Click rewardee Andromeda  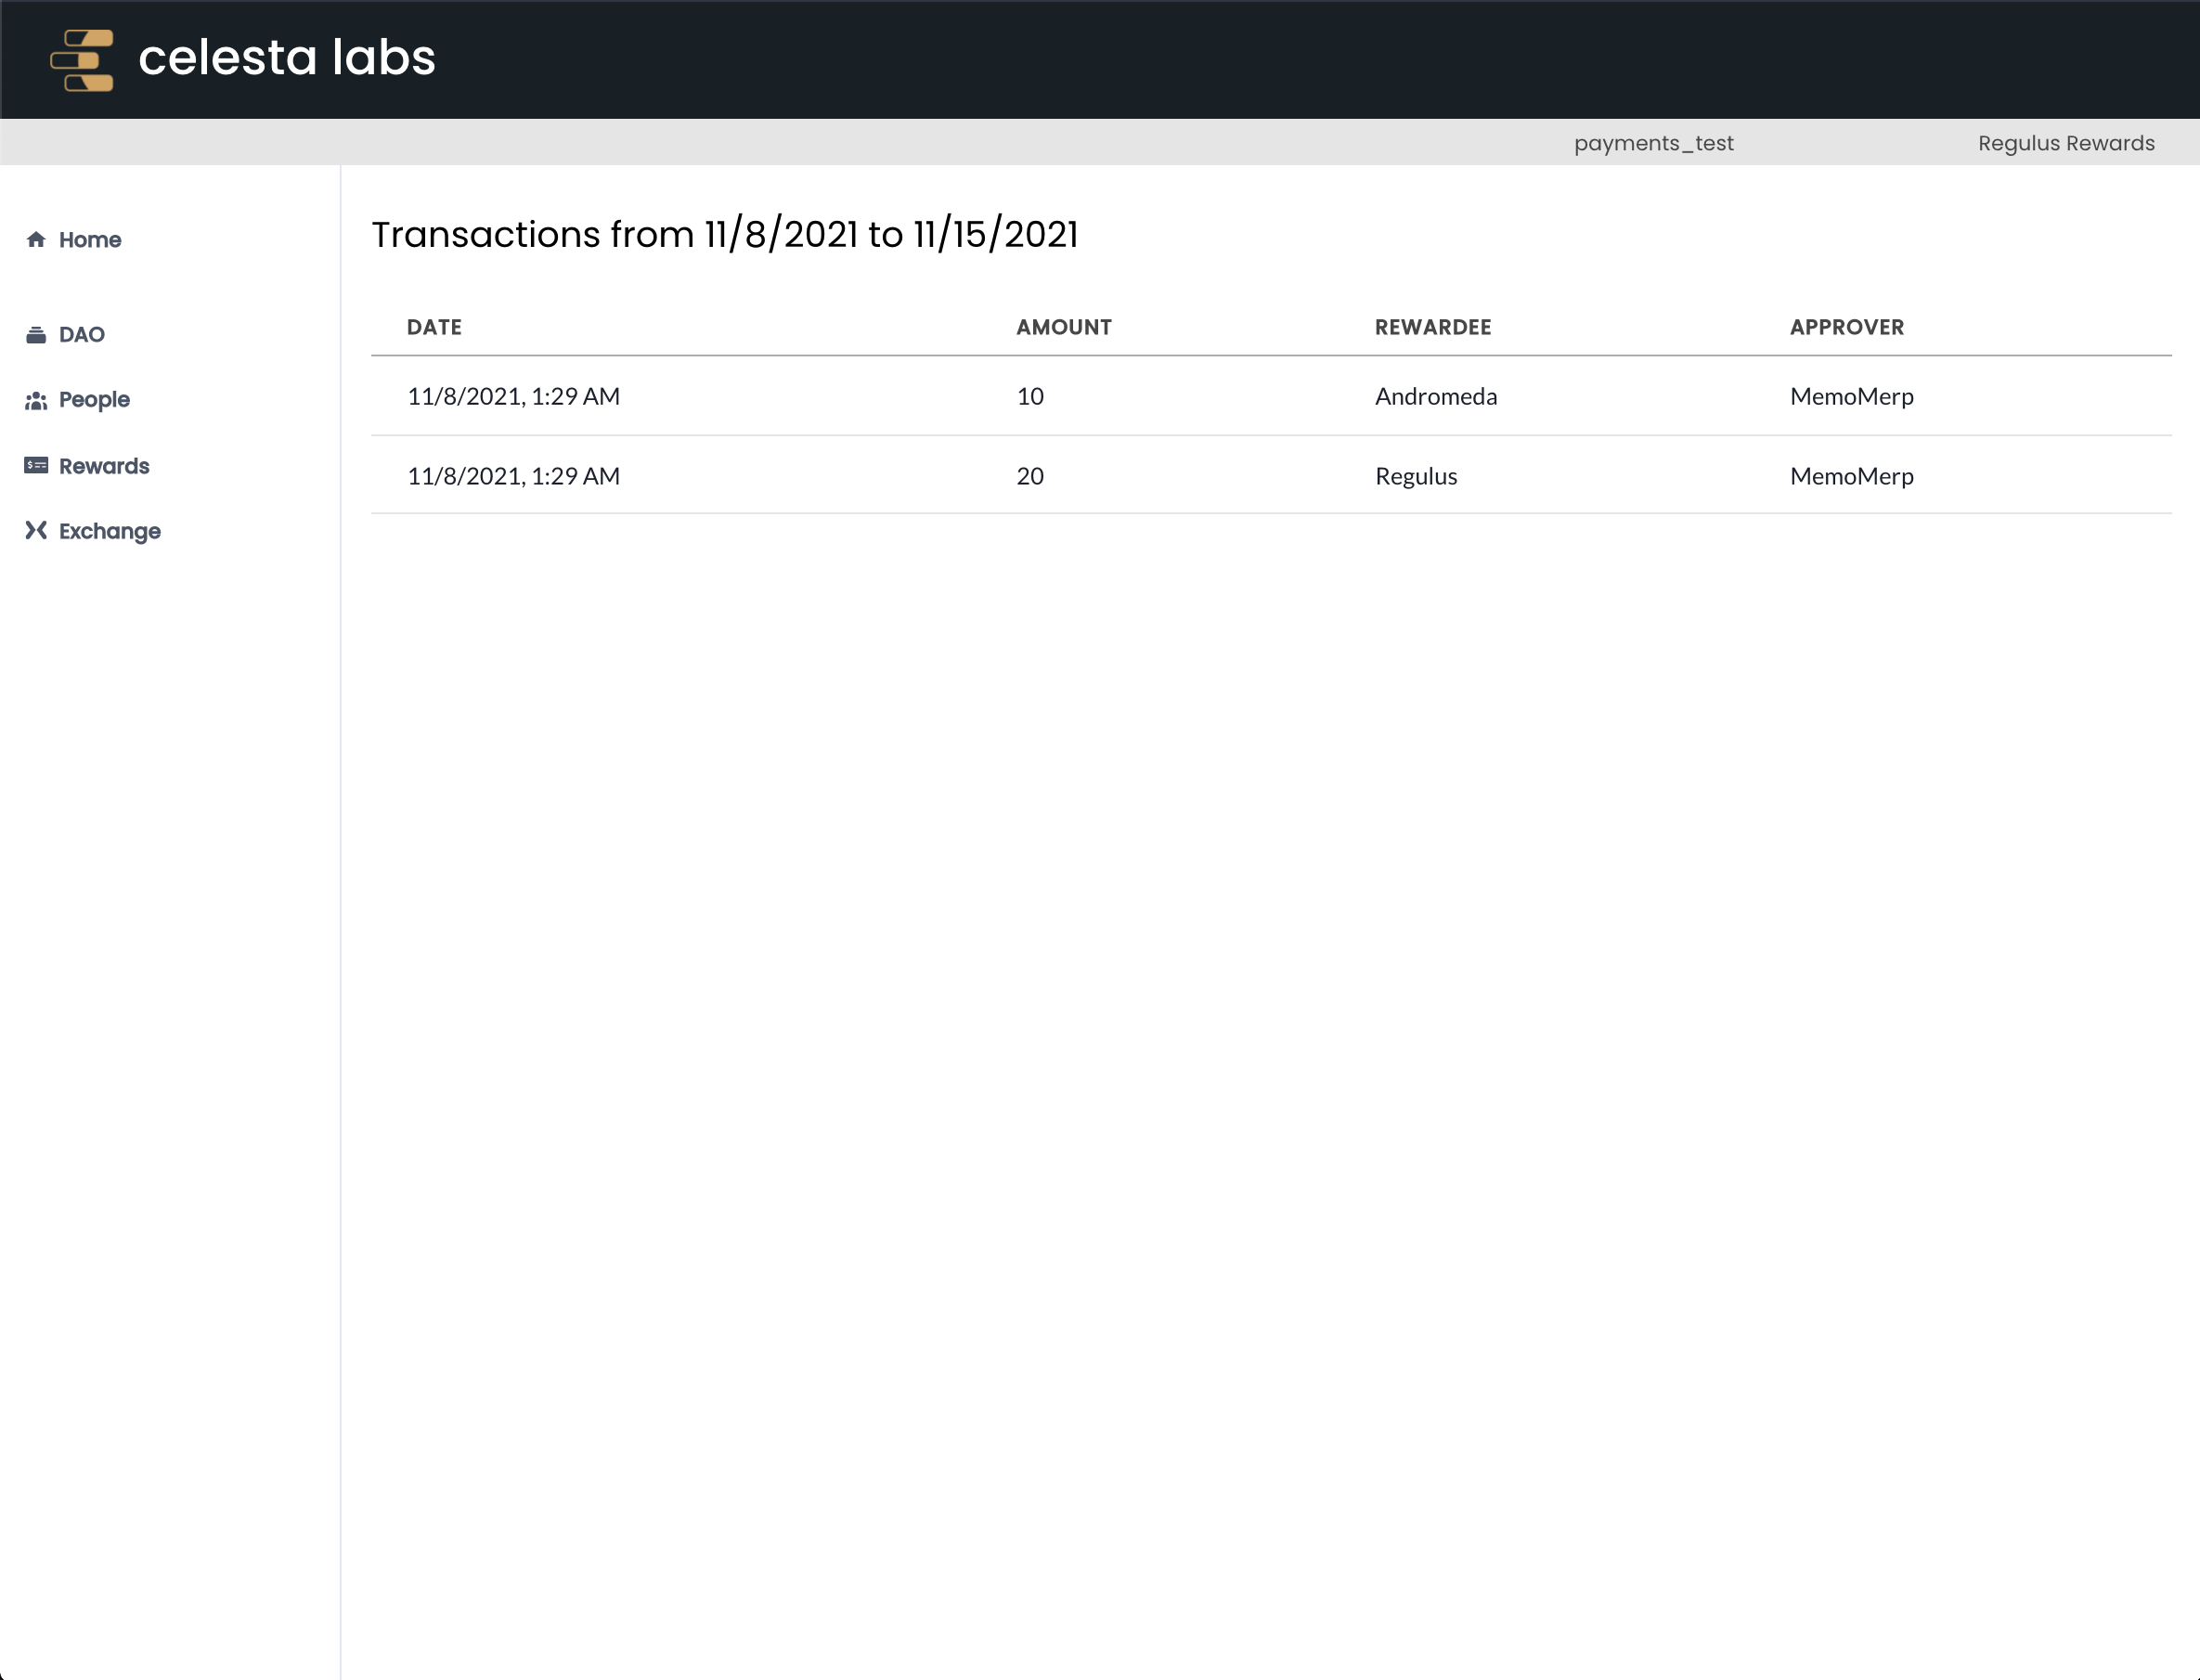[x=1436, y=397]
